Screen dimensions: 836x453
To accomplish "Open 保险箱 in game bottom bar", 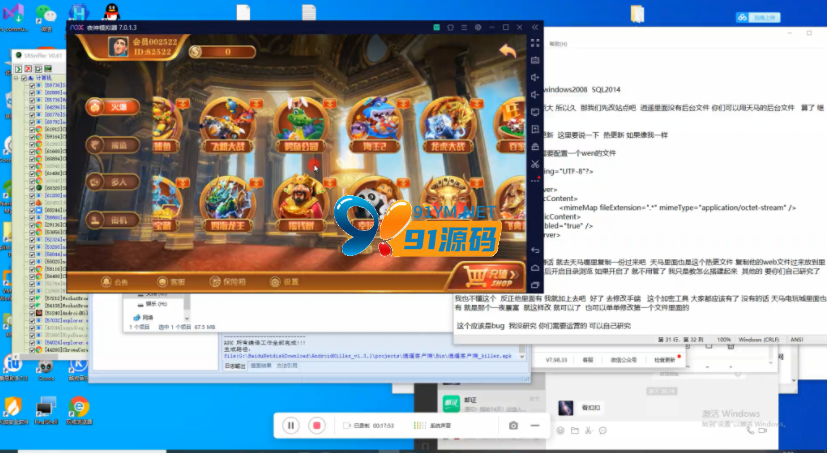I will click(228, 282).
